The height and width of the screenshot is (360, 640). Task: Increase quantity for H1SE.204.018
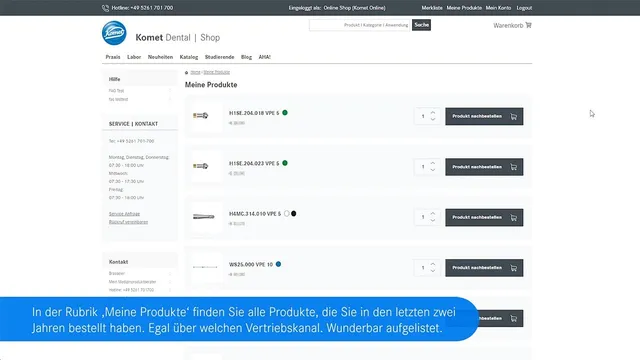pyautogui.click(x=433, y=113)
